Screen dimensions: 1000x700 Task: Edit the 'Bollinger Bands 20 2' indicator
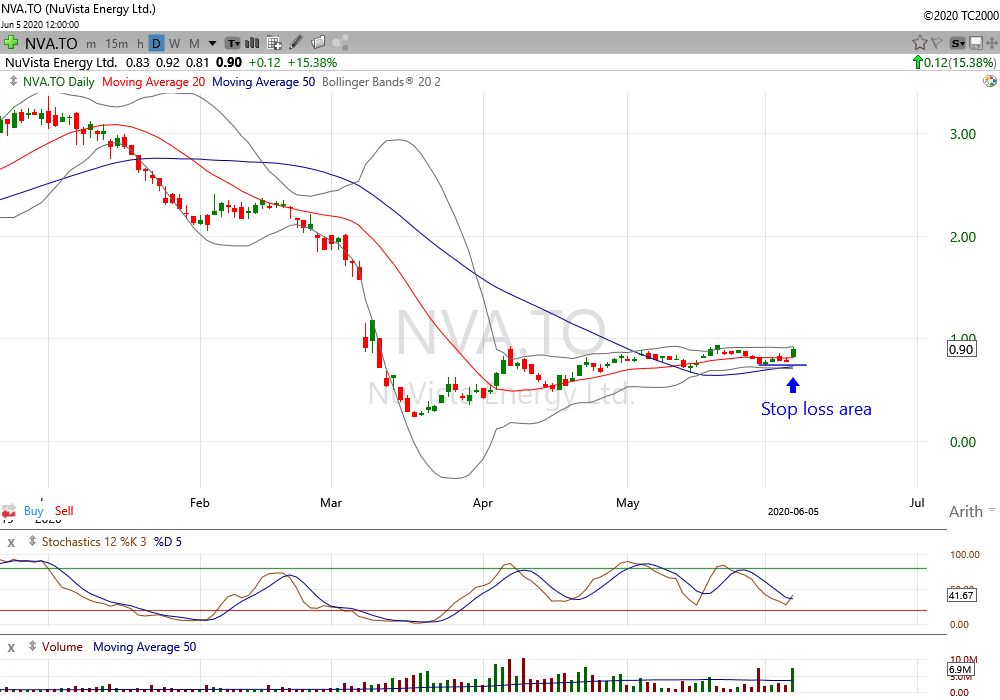click(x=381, y=82)
